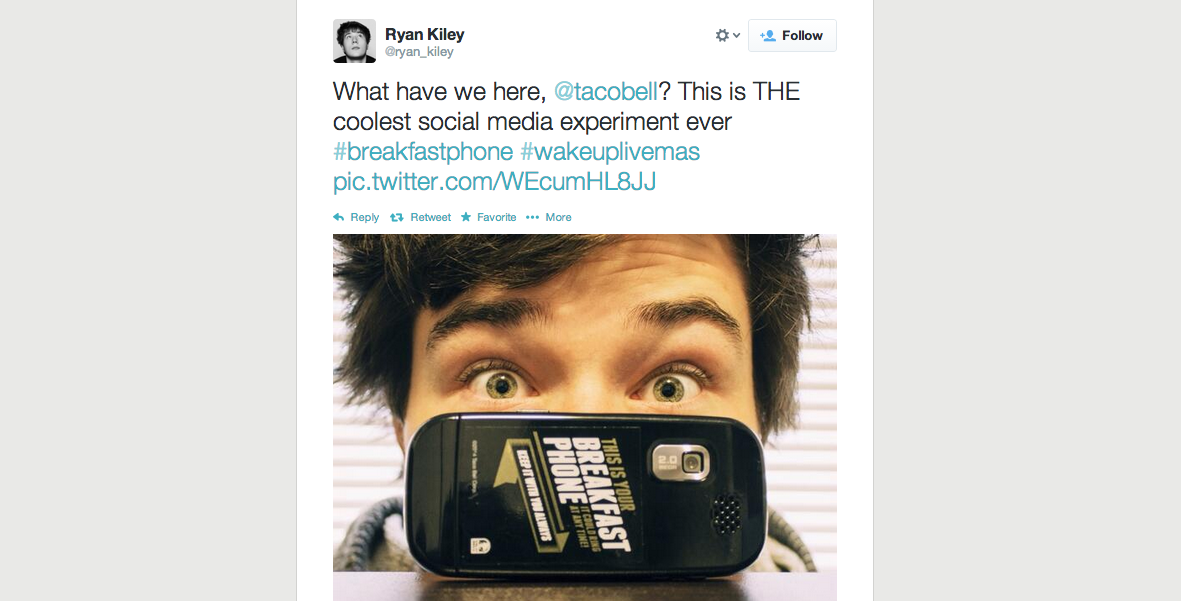Click the retweet arrows icon
The image size is (1181, 601).
pyautogui.click(x=397, y=217)
